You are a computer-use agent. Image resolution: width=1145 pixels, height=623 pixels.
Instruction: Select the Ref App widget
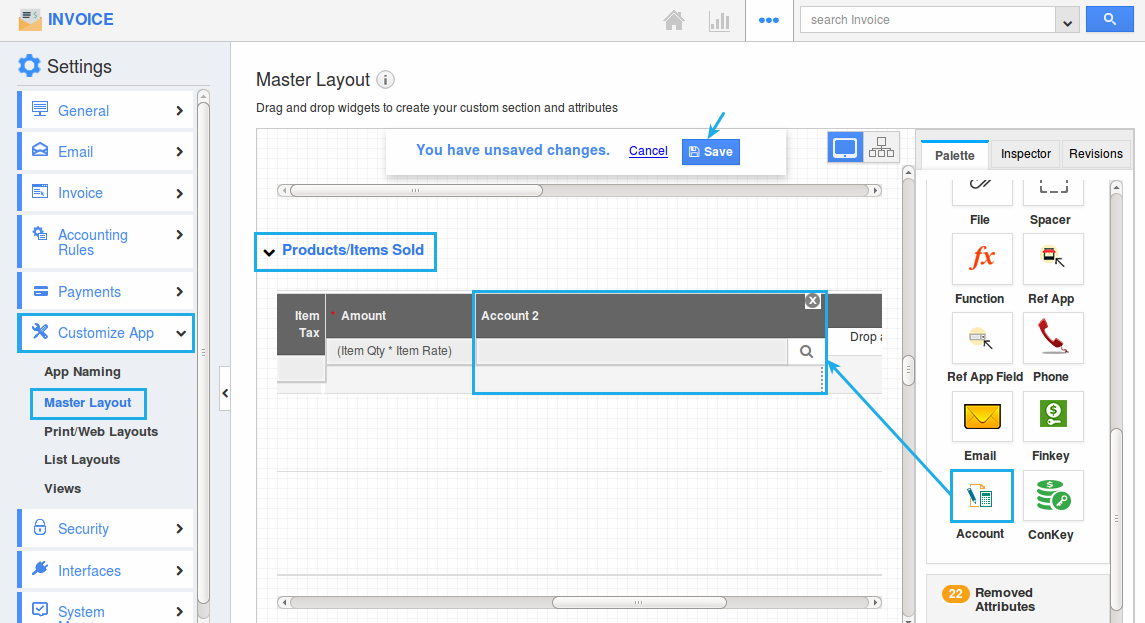pos(1051,259)
